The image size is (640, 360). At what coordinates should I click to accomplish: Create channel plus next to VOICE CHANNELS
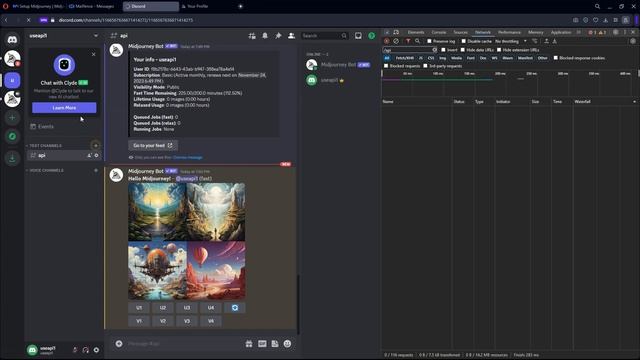(96, 170)
